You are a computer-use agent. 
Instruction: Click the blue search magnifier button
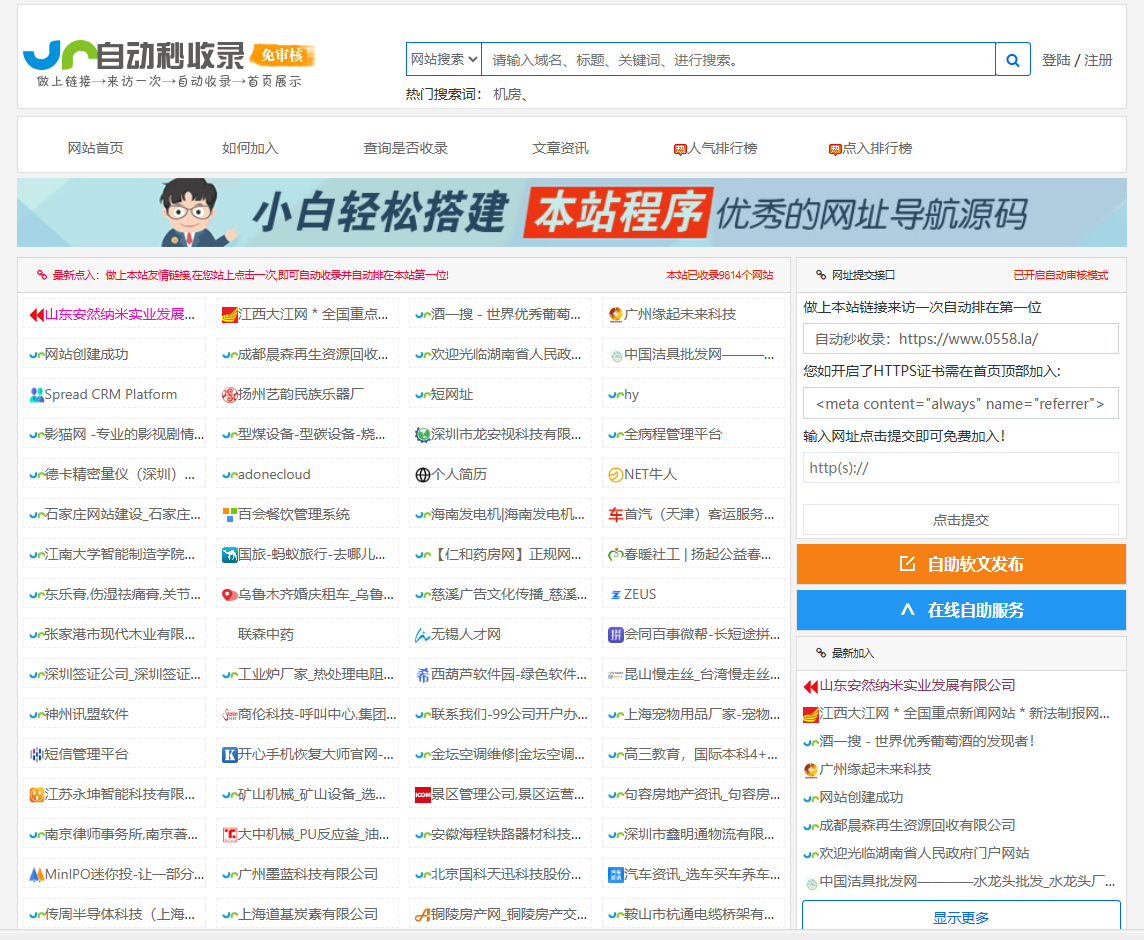[1013, 60]
